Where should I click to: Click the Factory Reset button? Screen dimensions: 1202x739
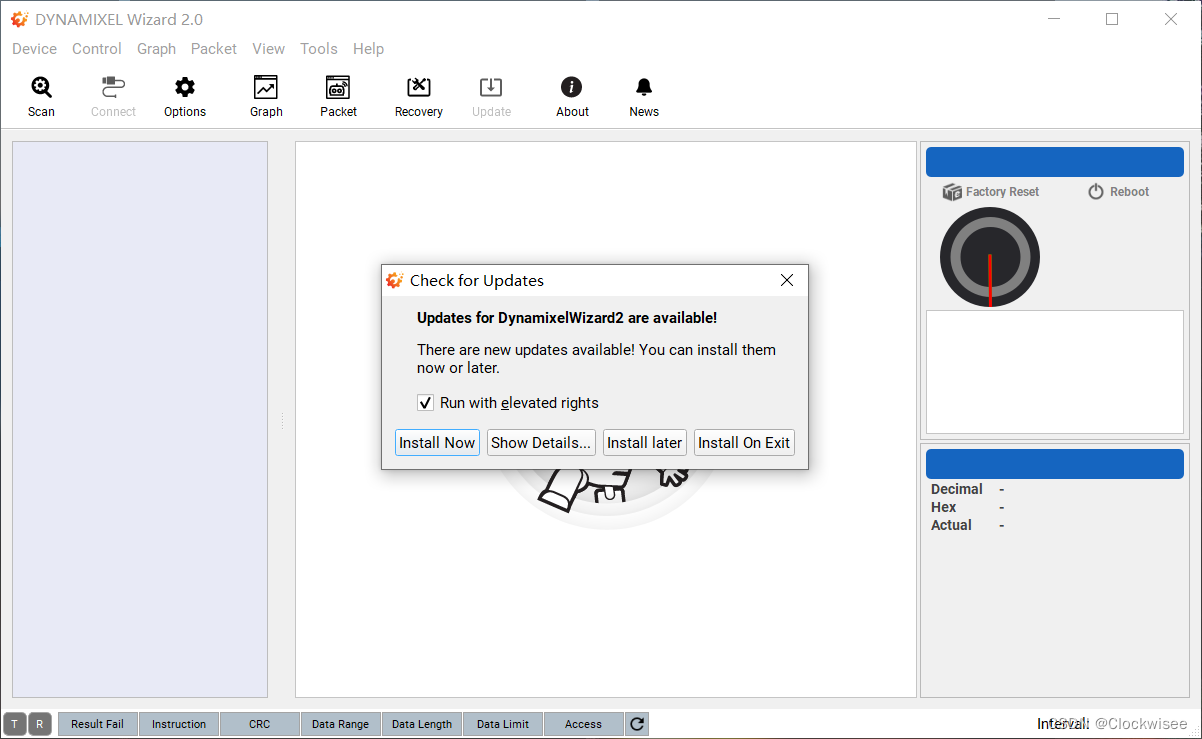coord(991,192)
